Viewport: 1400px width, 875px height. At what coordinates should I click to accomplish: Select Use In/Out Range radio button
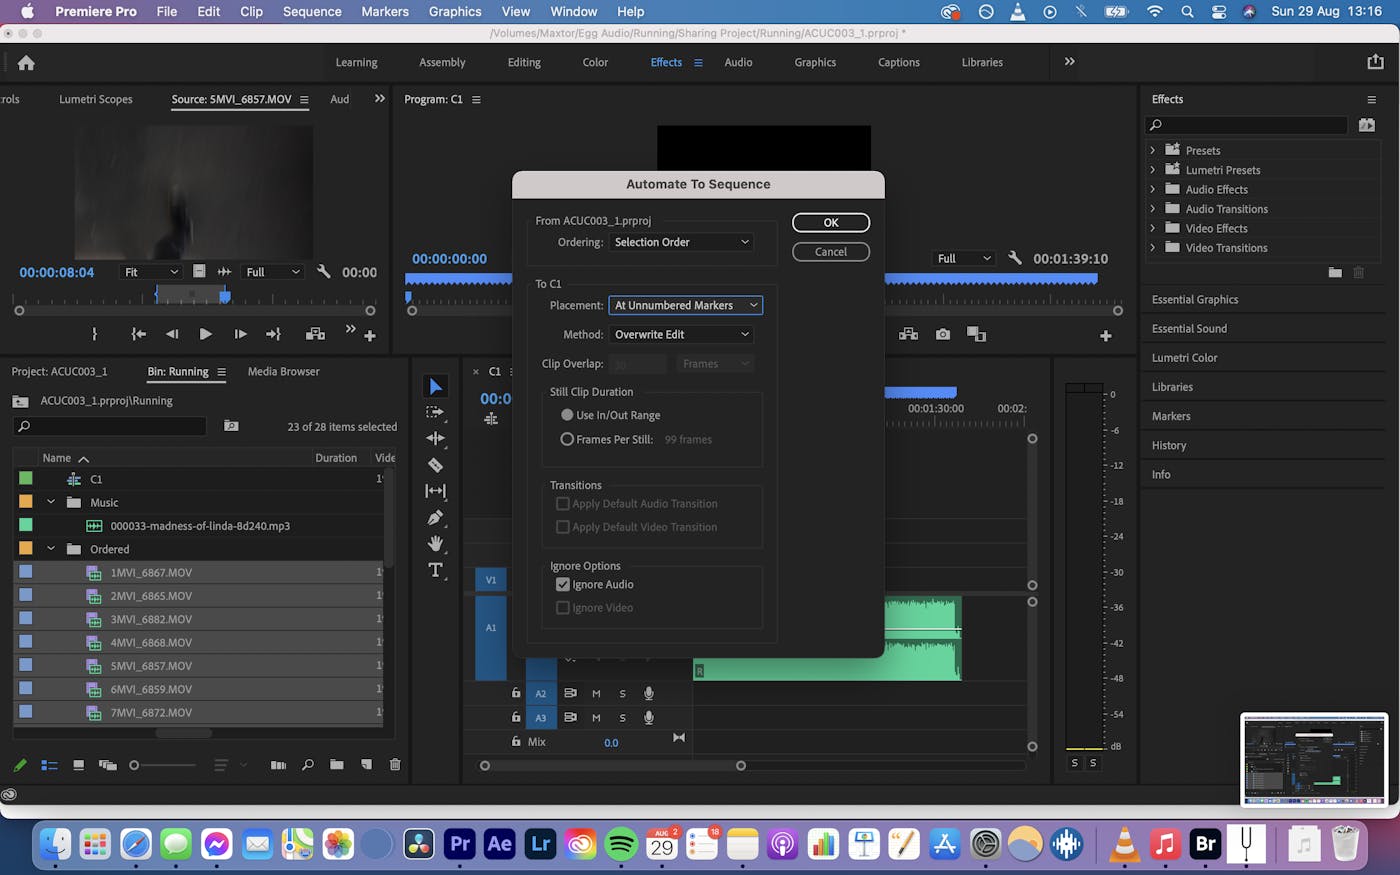(567, 415)
